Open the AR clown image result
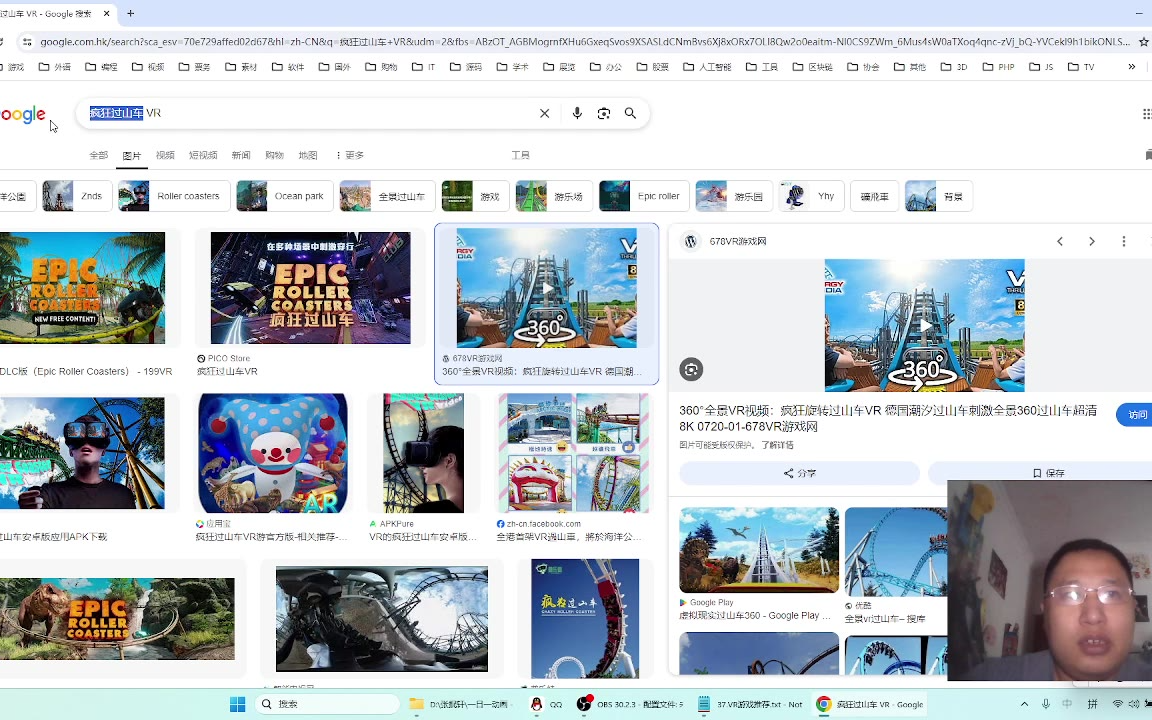The height and width of the screenshot is (720, 1152). point(273,453)
